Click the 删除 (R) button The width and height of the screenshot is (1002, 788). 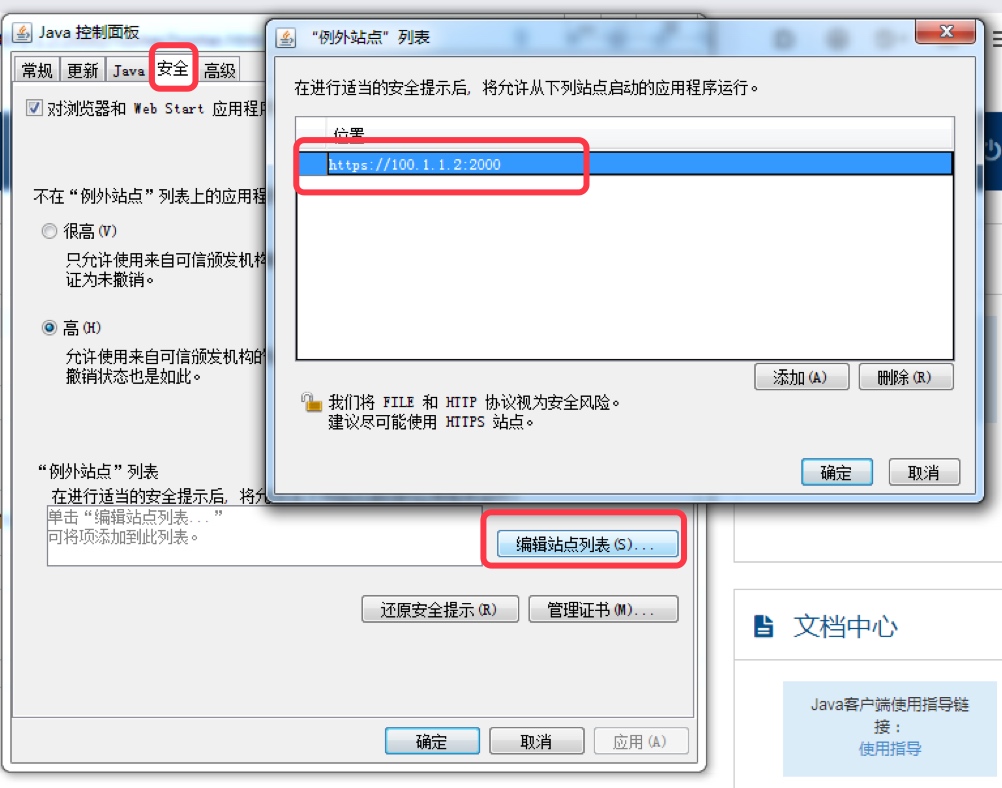point(906,377)
